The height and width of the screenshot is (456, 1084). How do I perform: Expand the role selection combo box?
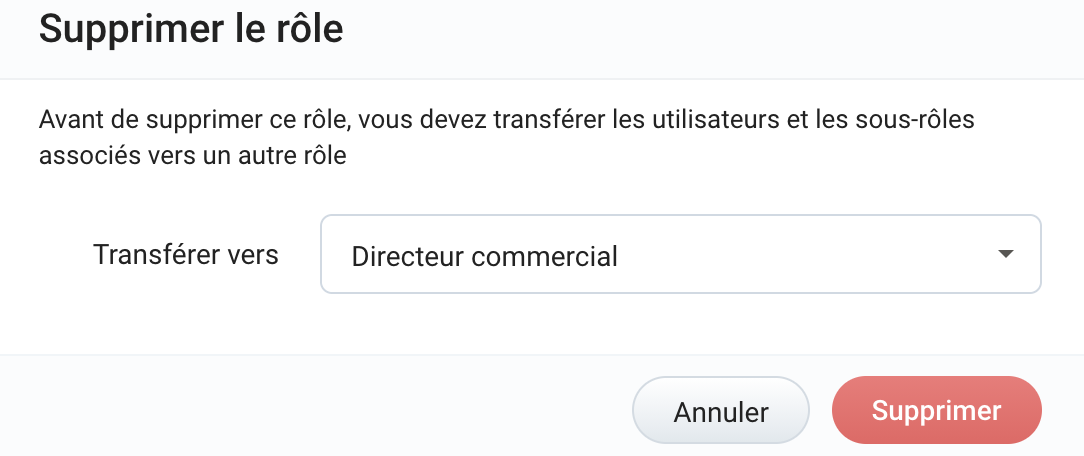680,254
